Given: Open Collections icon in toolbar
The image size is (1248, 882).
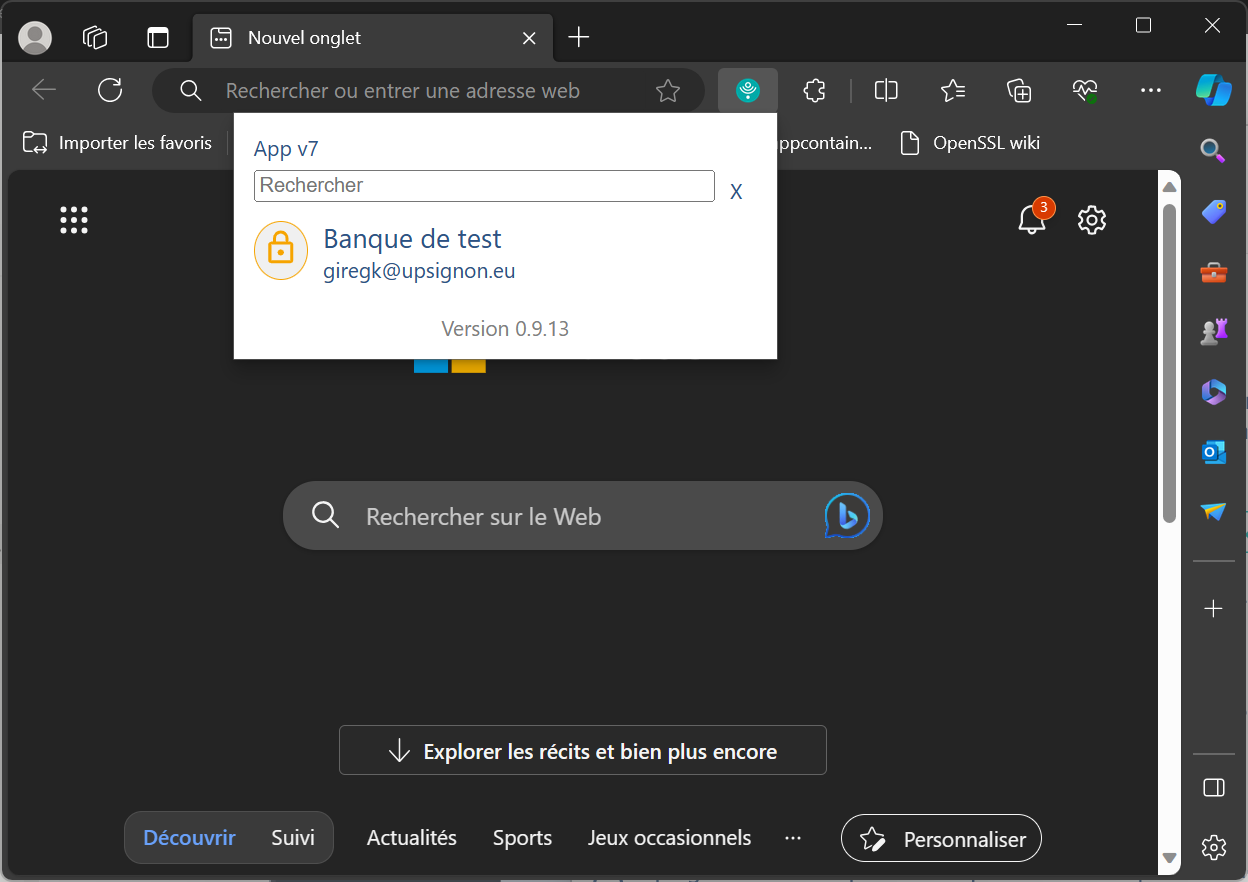Looking at the screenshot, I should point(1018,91).
